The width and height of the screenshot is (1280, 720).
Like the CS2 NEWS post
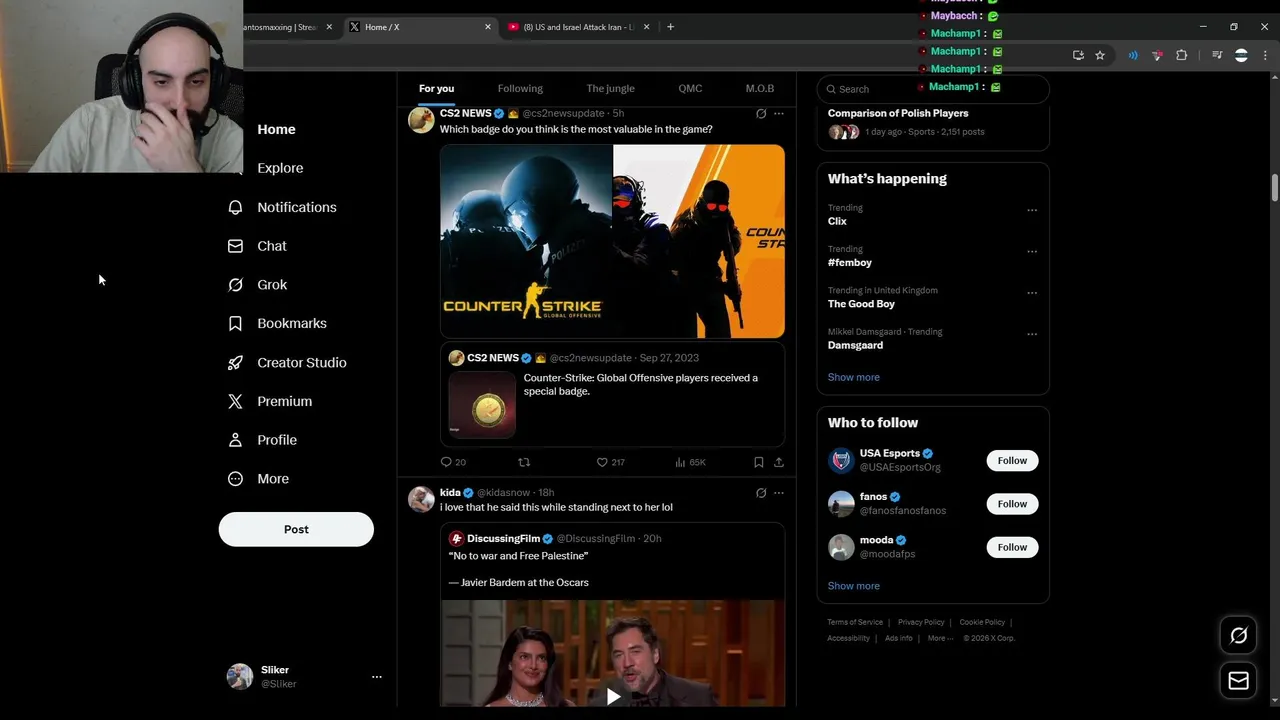pyautogui.click(x=602, y=462)
